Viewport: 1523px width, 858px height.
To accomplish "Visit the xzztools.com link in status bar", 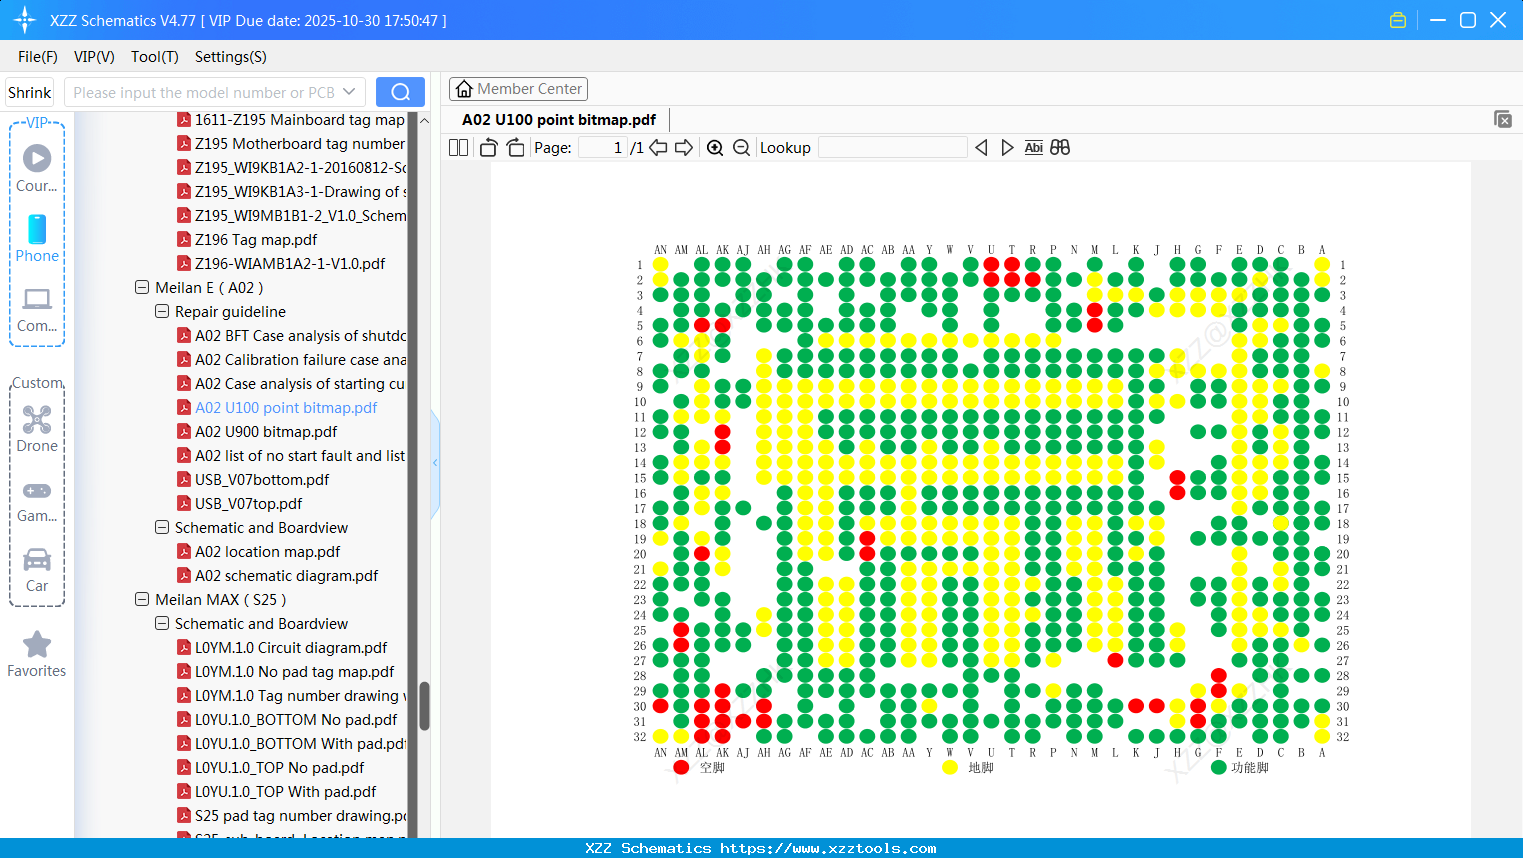I will (x=829, y=848).
